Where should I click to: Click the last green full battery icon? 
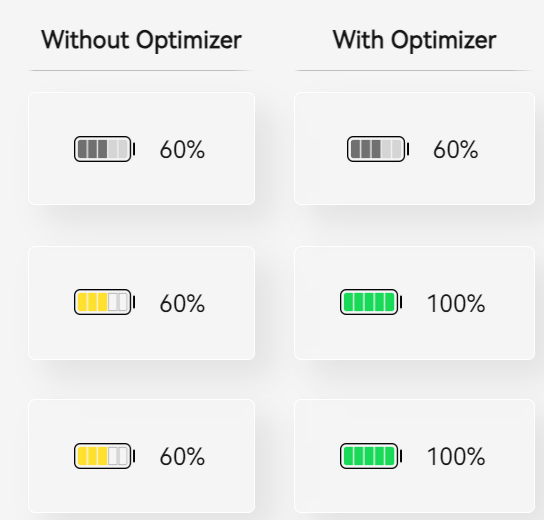click(x=371, y=456)
